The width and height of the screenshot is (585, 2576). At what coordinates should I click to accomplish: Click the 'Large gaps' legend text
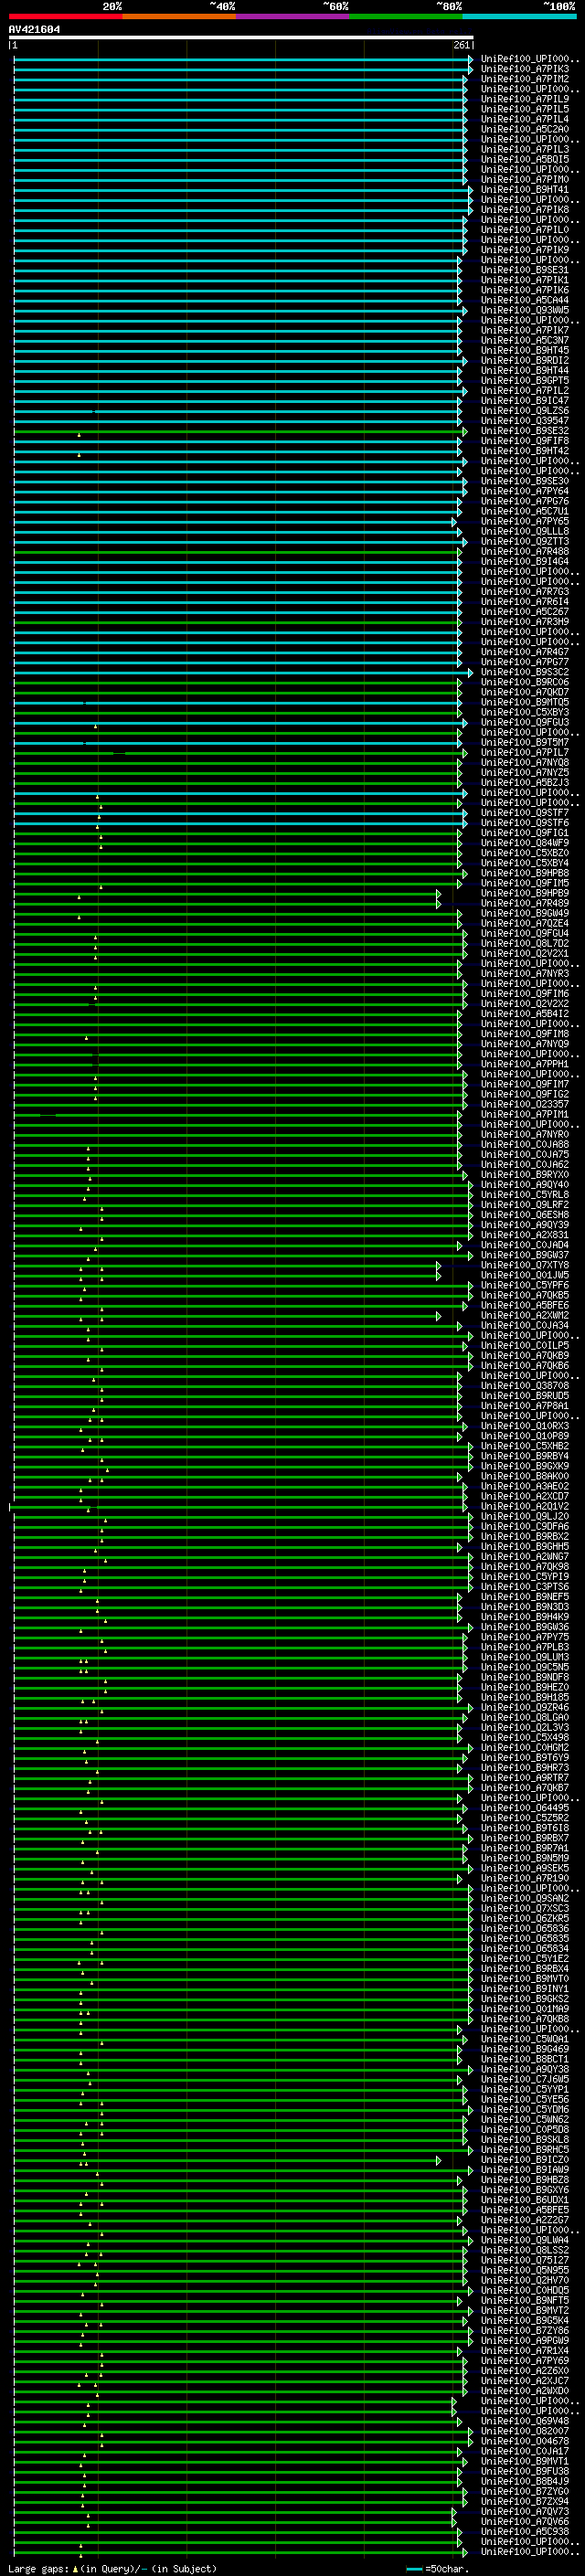[39, 2568]
